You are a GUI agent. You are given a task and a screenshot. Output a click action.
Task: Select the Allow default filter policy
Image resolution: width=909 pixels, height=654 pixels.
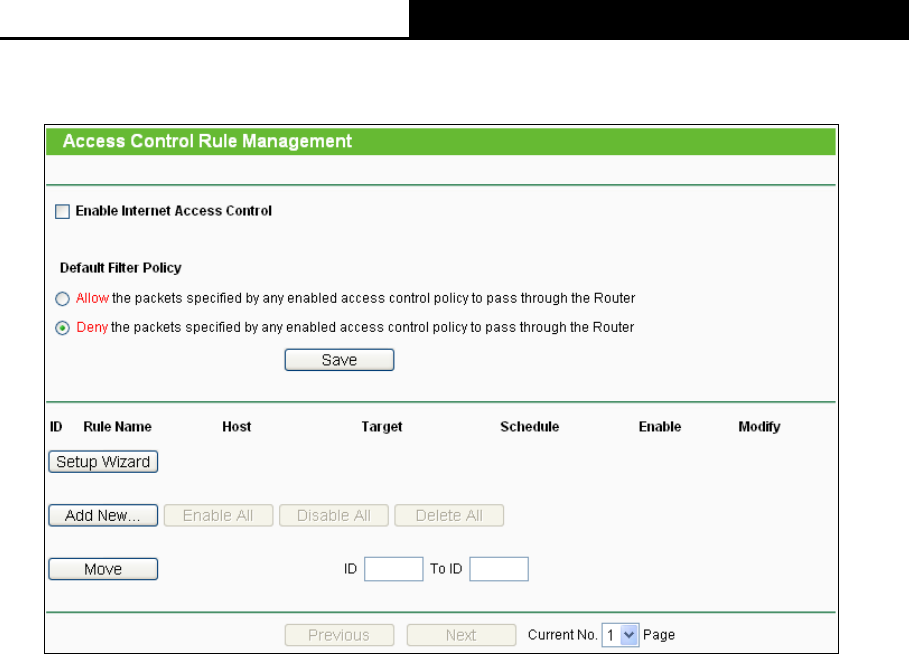click(62, 299)
